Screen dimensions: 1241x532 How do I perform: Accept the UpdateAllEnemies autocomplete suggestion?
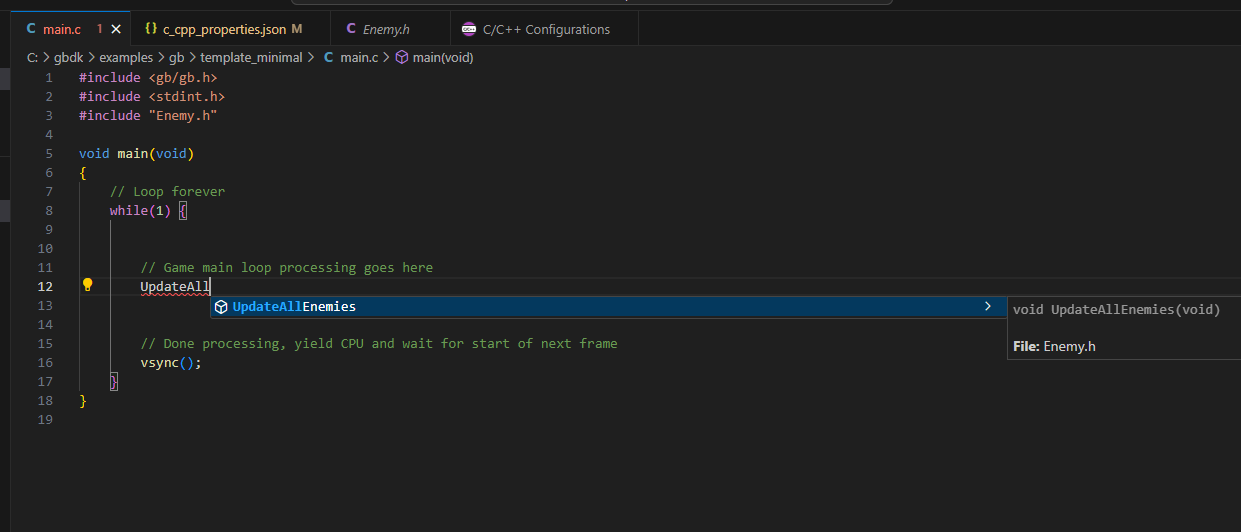(x=294, y=307)
